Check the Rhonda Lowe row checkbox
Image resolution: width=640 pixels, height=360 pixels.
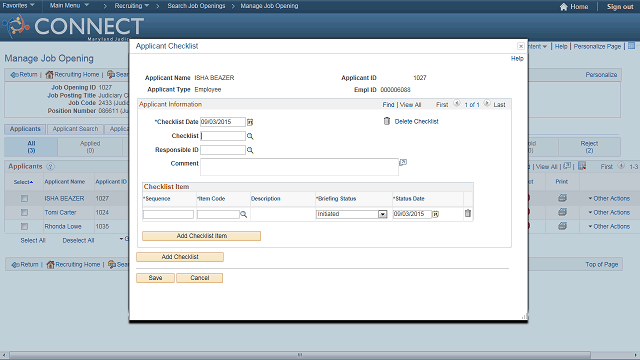point(24,227)
